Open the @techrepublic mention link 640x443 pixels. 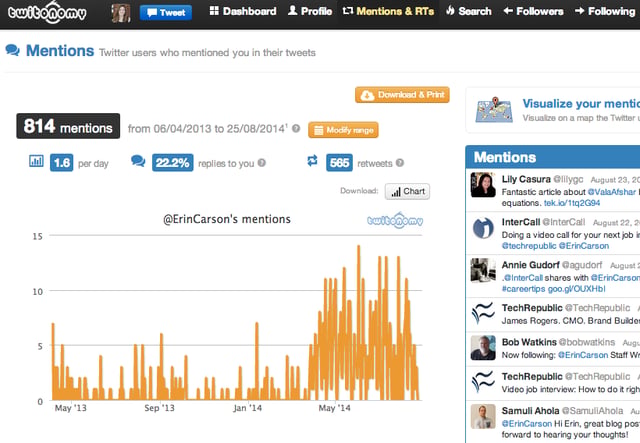point(529,246)
